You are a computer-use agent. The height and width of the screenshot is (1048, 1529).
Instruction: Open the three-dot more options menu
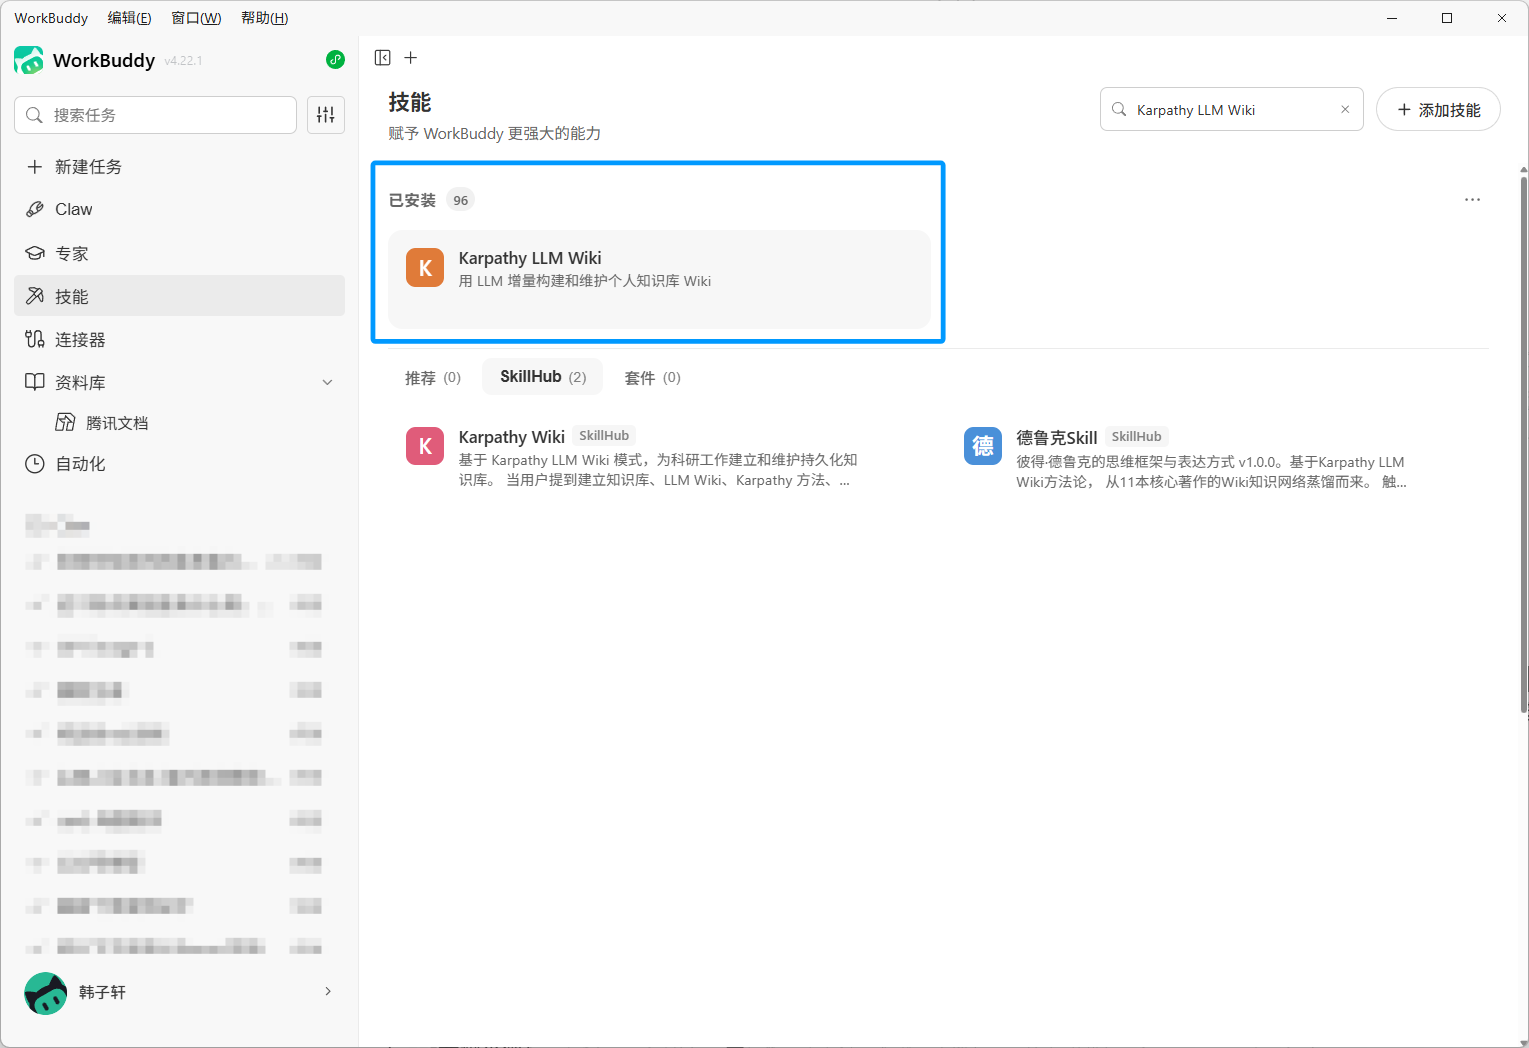tap(1473, 200)
